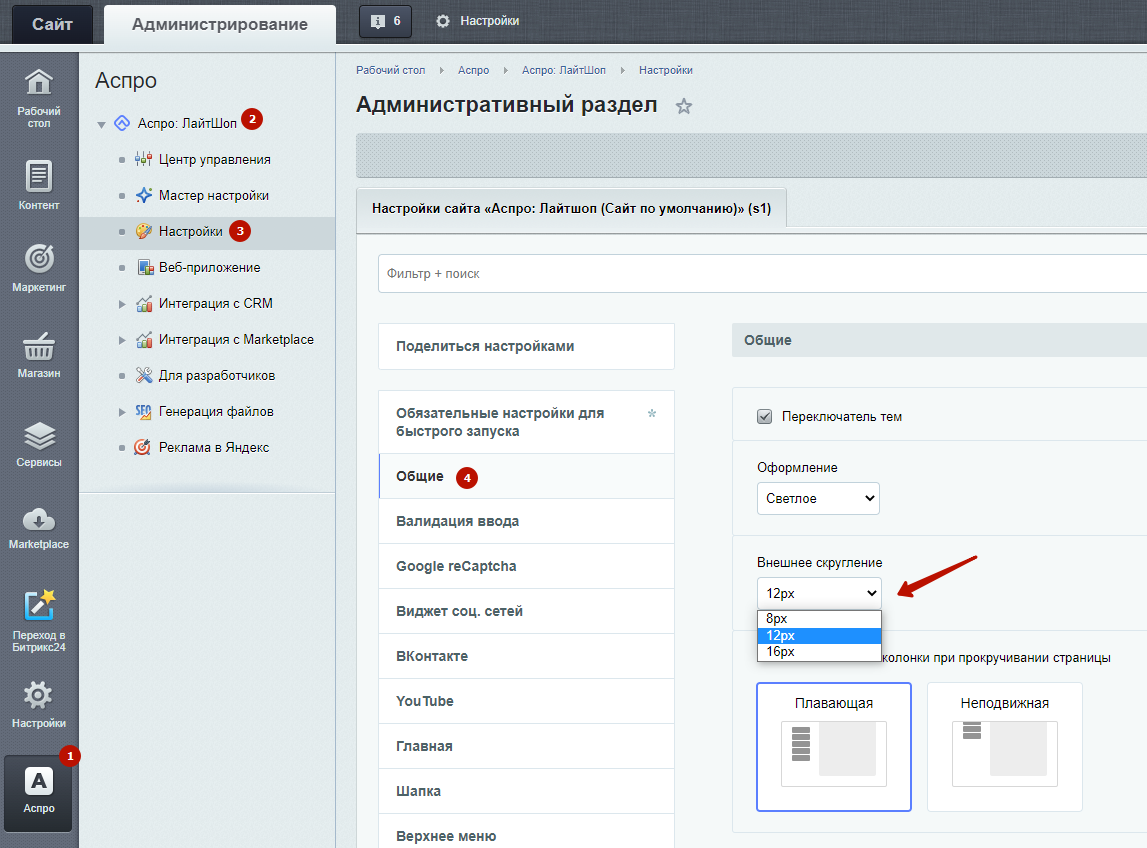Expand the Генерация файлов node
This screenshot has width=1147, height=848.
click(x=122, y=412)
